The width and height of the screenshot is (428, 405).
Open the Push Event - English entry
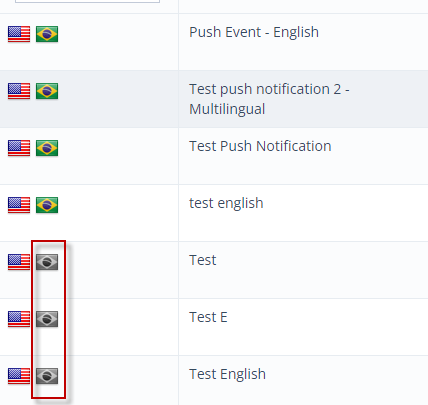click(254, 32)
